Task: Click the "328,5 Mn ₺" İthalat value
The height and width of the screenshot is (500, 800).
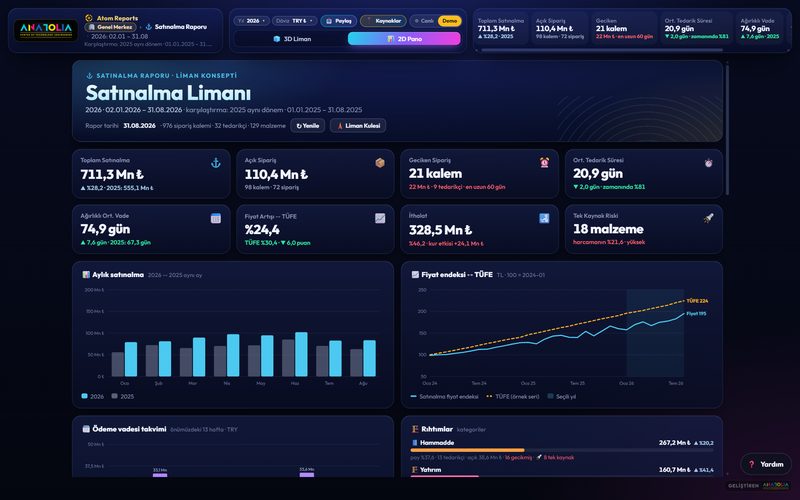Action: click(x=440, y=230)
